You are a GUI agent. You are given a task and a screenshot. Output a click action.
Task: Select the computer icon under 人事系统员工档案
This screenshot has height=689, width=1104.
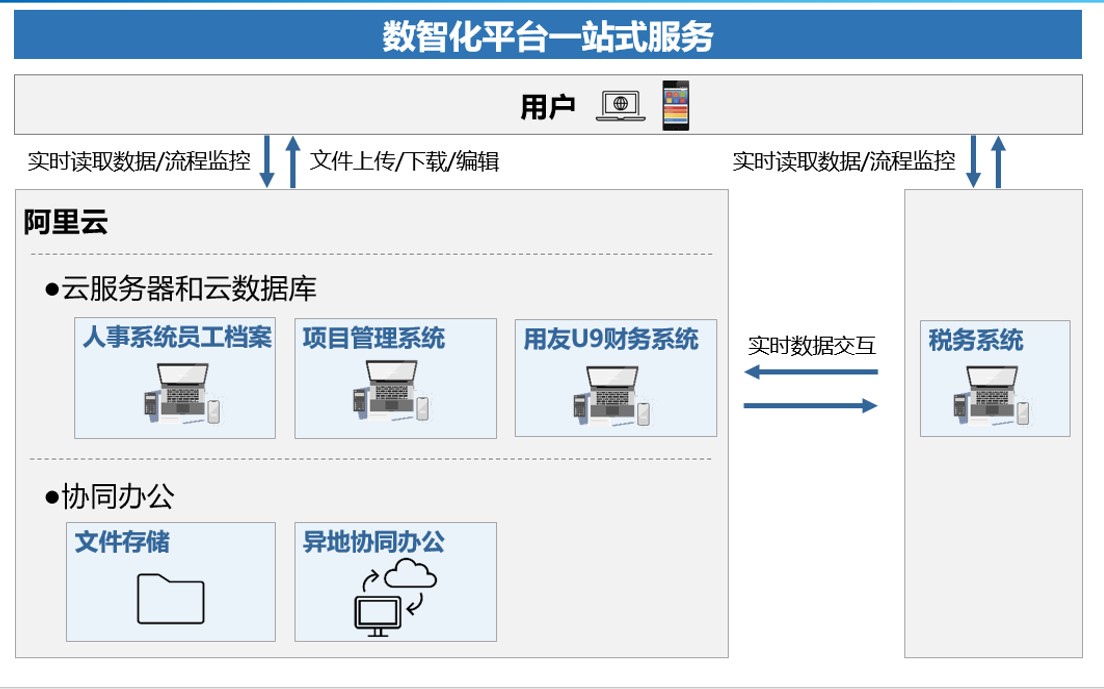(x=180, y=393)
